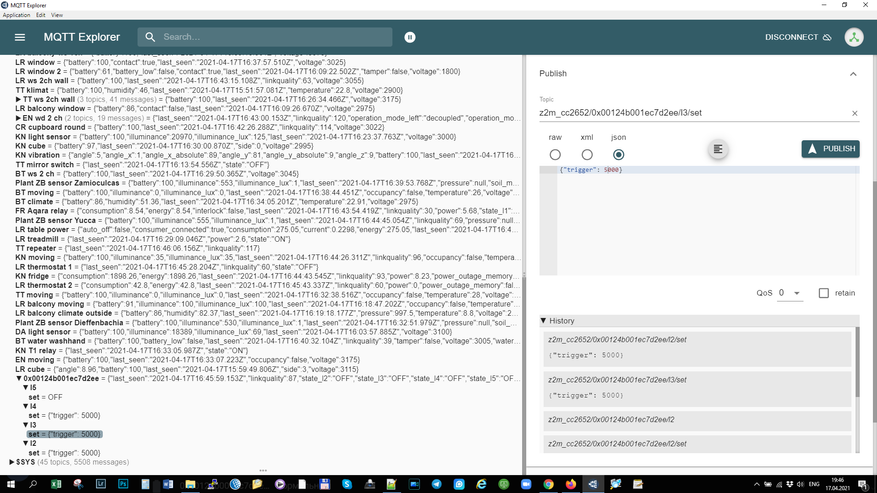Open the QoS level dropdown
The width and height of the screenshot is (877, 493).
[x=790, y=293]
